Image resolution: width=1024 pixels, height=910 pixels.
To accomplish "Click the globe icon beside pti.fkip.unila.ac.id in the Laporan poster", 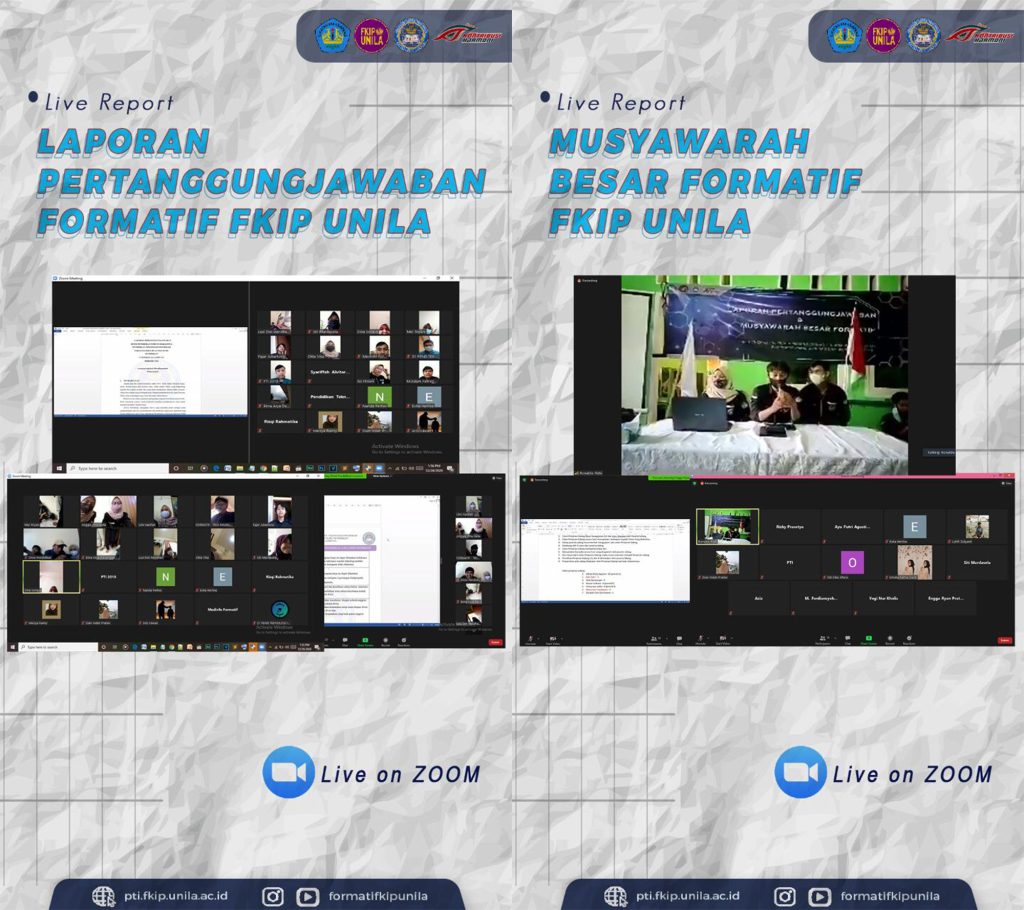I will (x=104, y=895).
